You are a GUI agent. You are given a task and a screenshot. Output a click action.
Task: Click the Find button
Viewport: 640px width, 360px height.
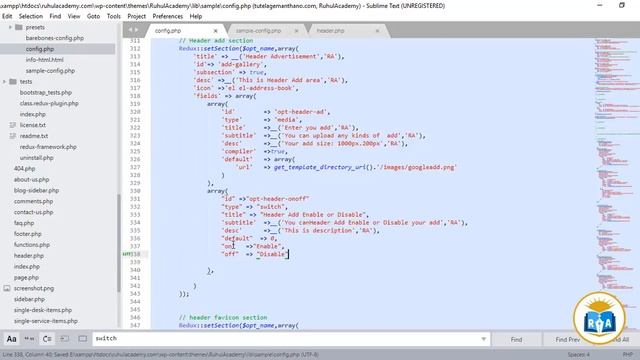(516, 339)
